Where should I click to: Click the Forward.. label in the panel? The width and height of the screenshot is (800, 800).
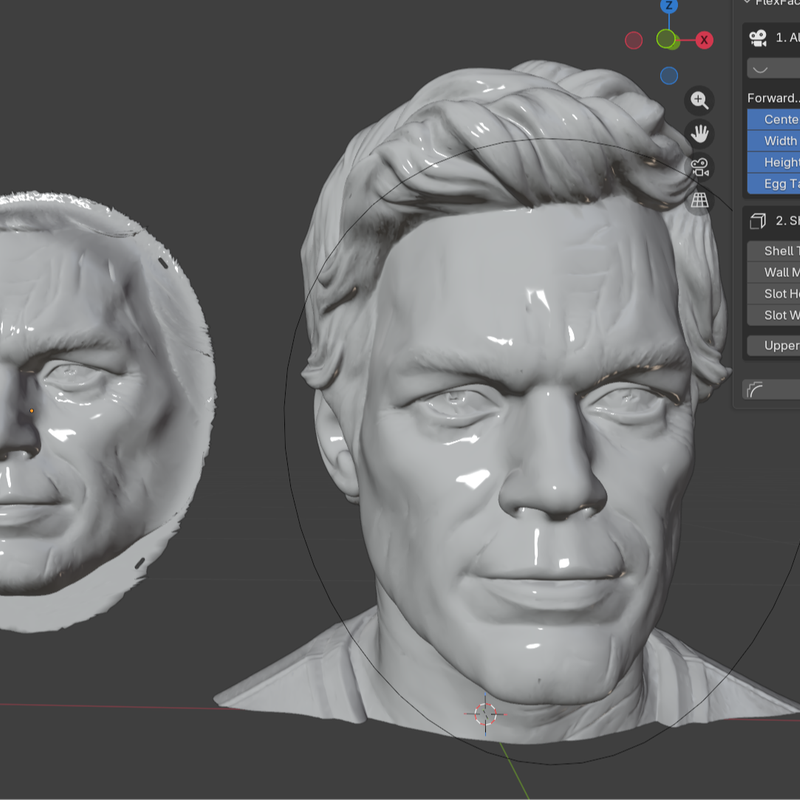[773, 97]
